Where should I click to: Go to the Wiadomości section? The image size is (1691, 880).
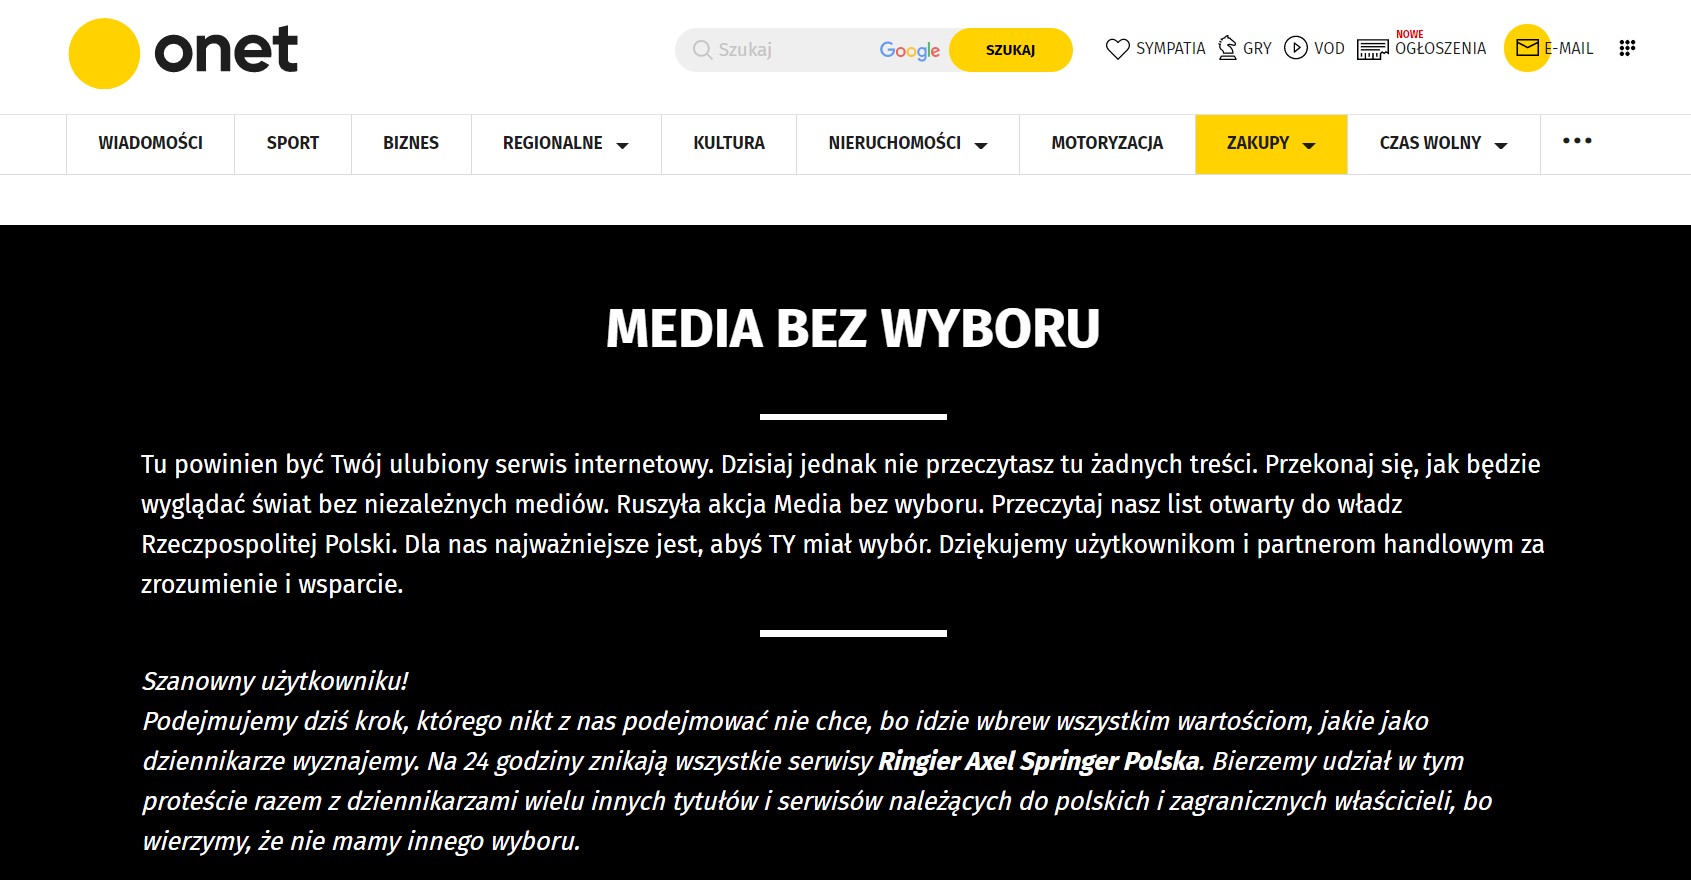150,143
